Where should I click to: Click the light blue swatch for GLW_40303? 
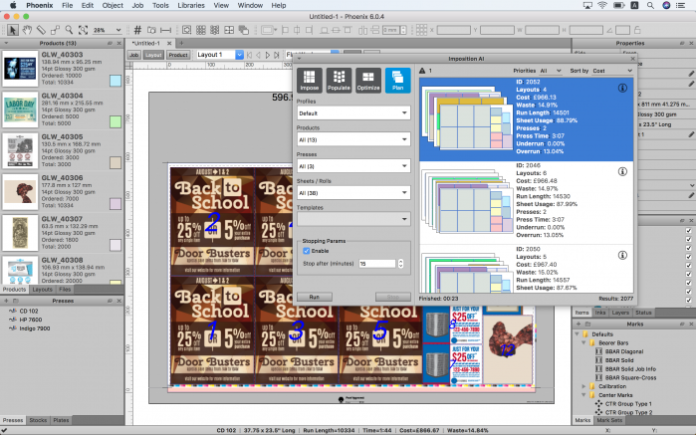tap(115, 68)
